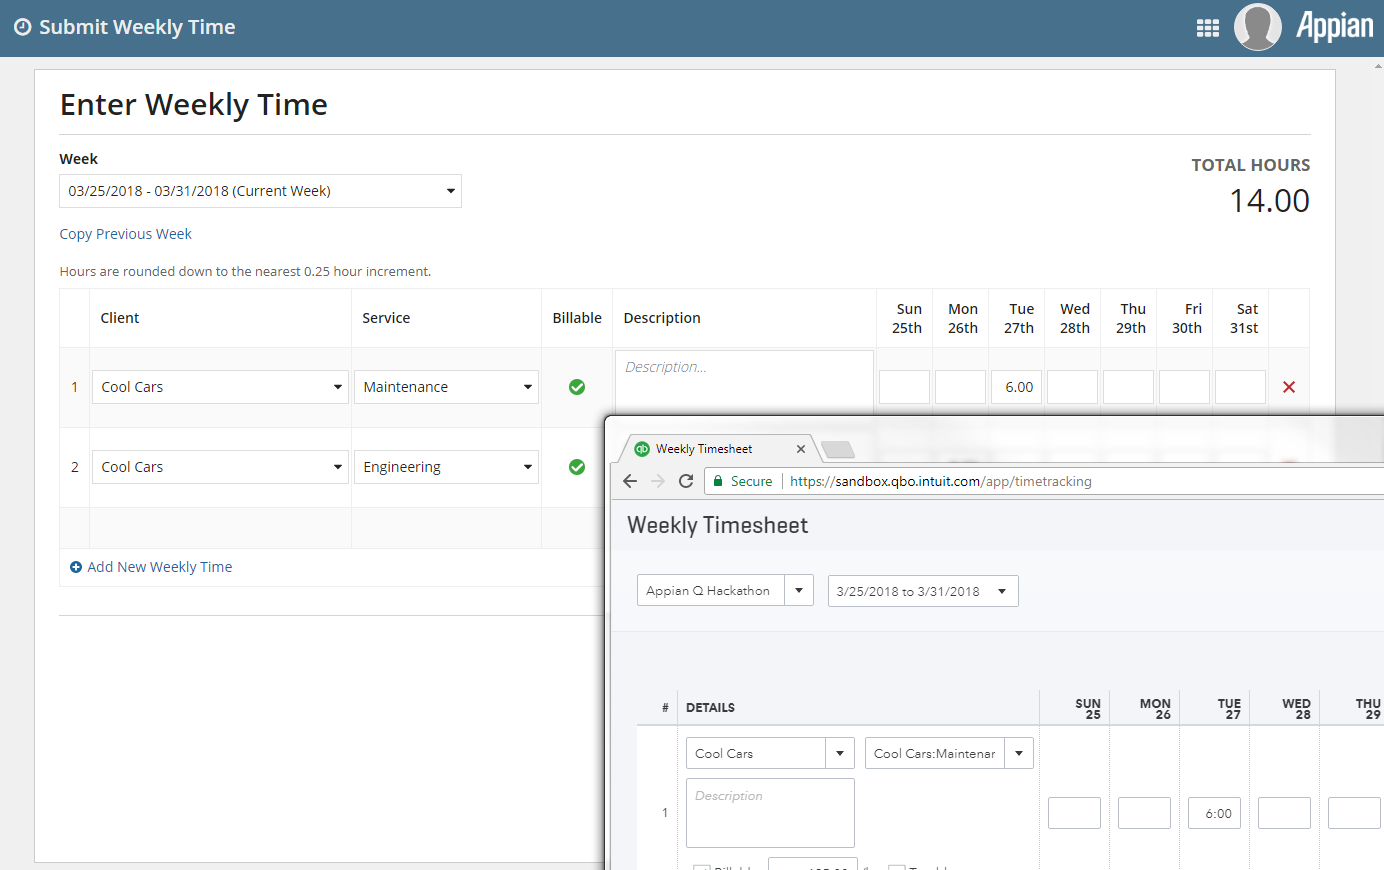Click the QuickBooks DETAILS column header
This screenshot has width=1384, height=870.
coord(710,708)
